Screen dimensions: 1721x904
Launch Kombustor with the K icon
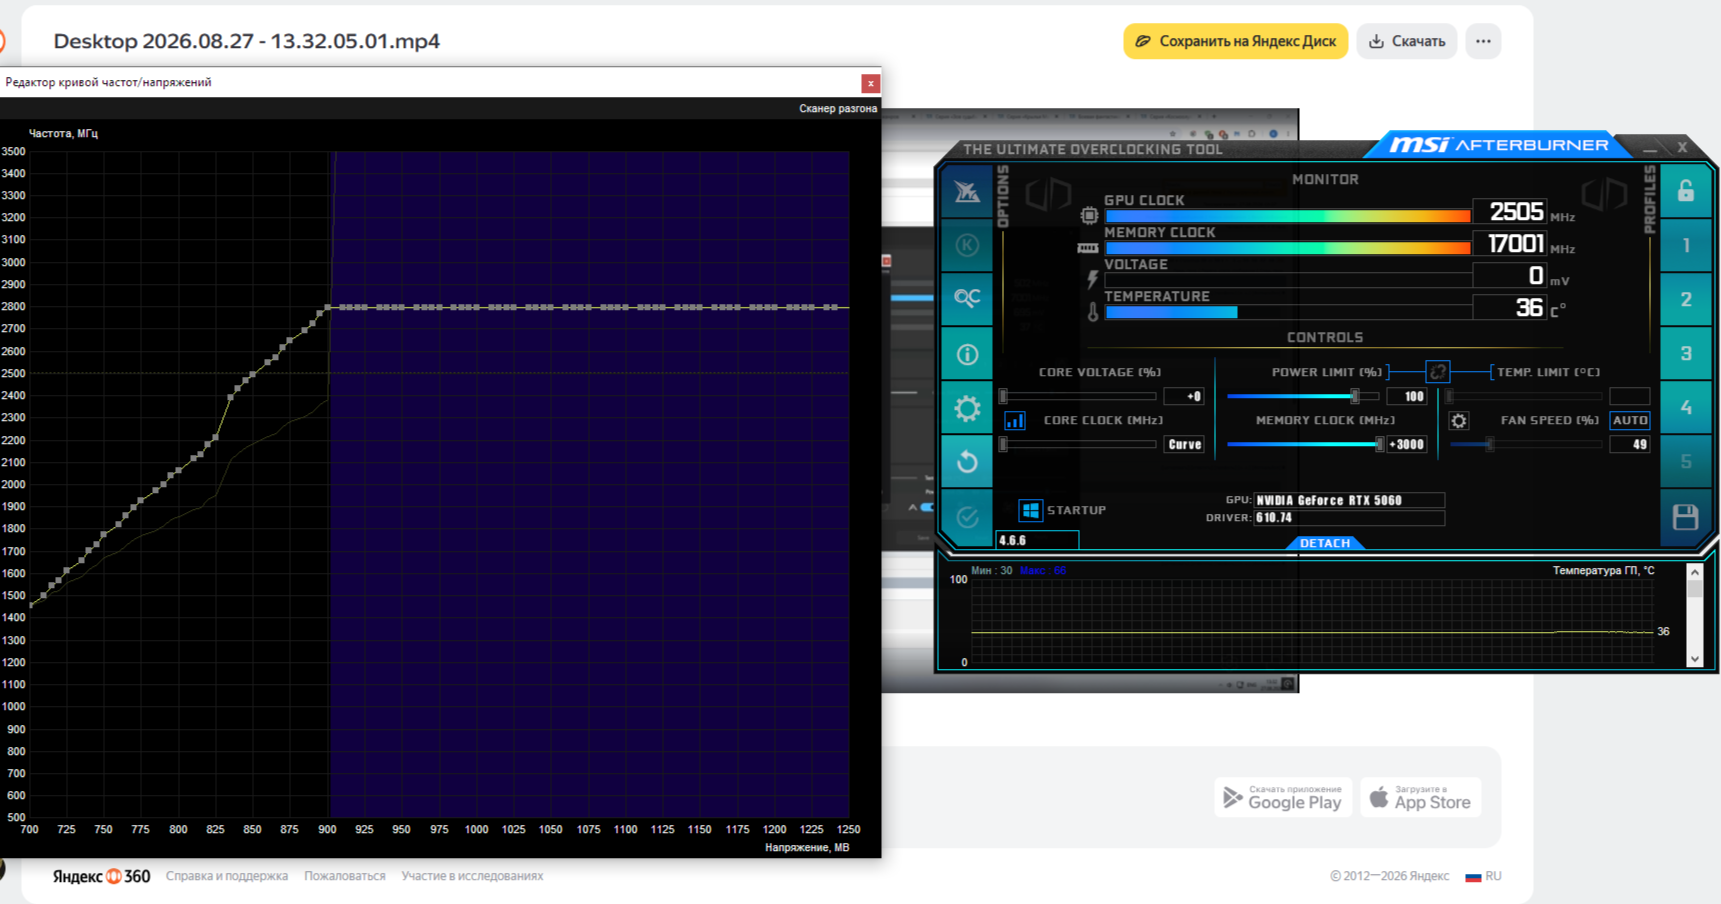click(967, 245)
